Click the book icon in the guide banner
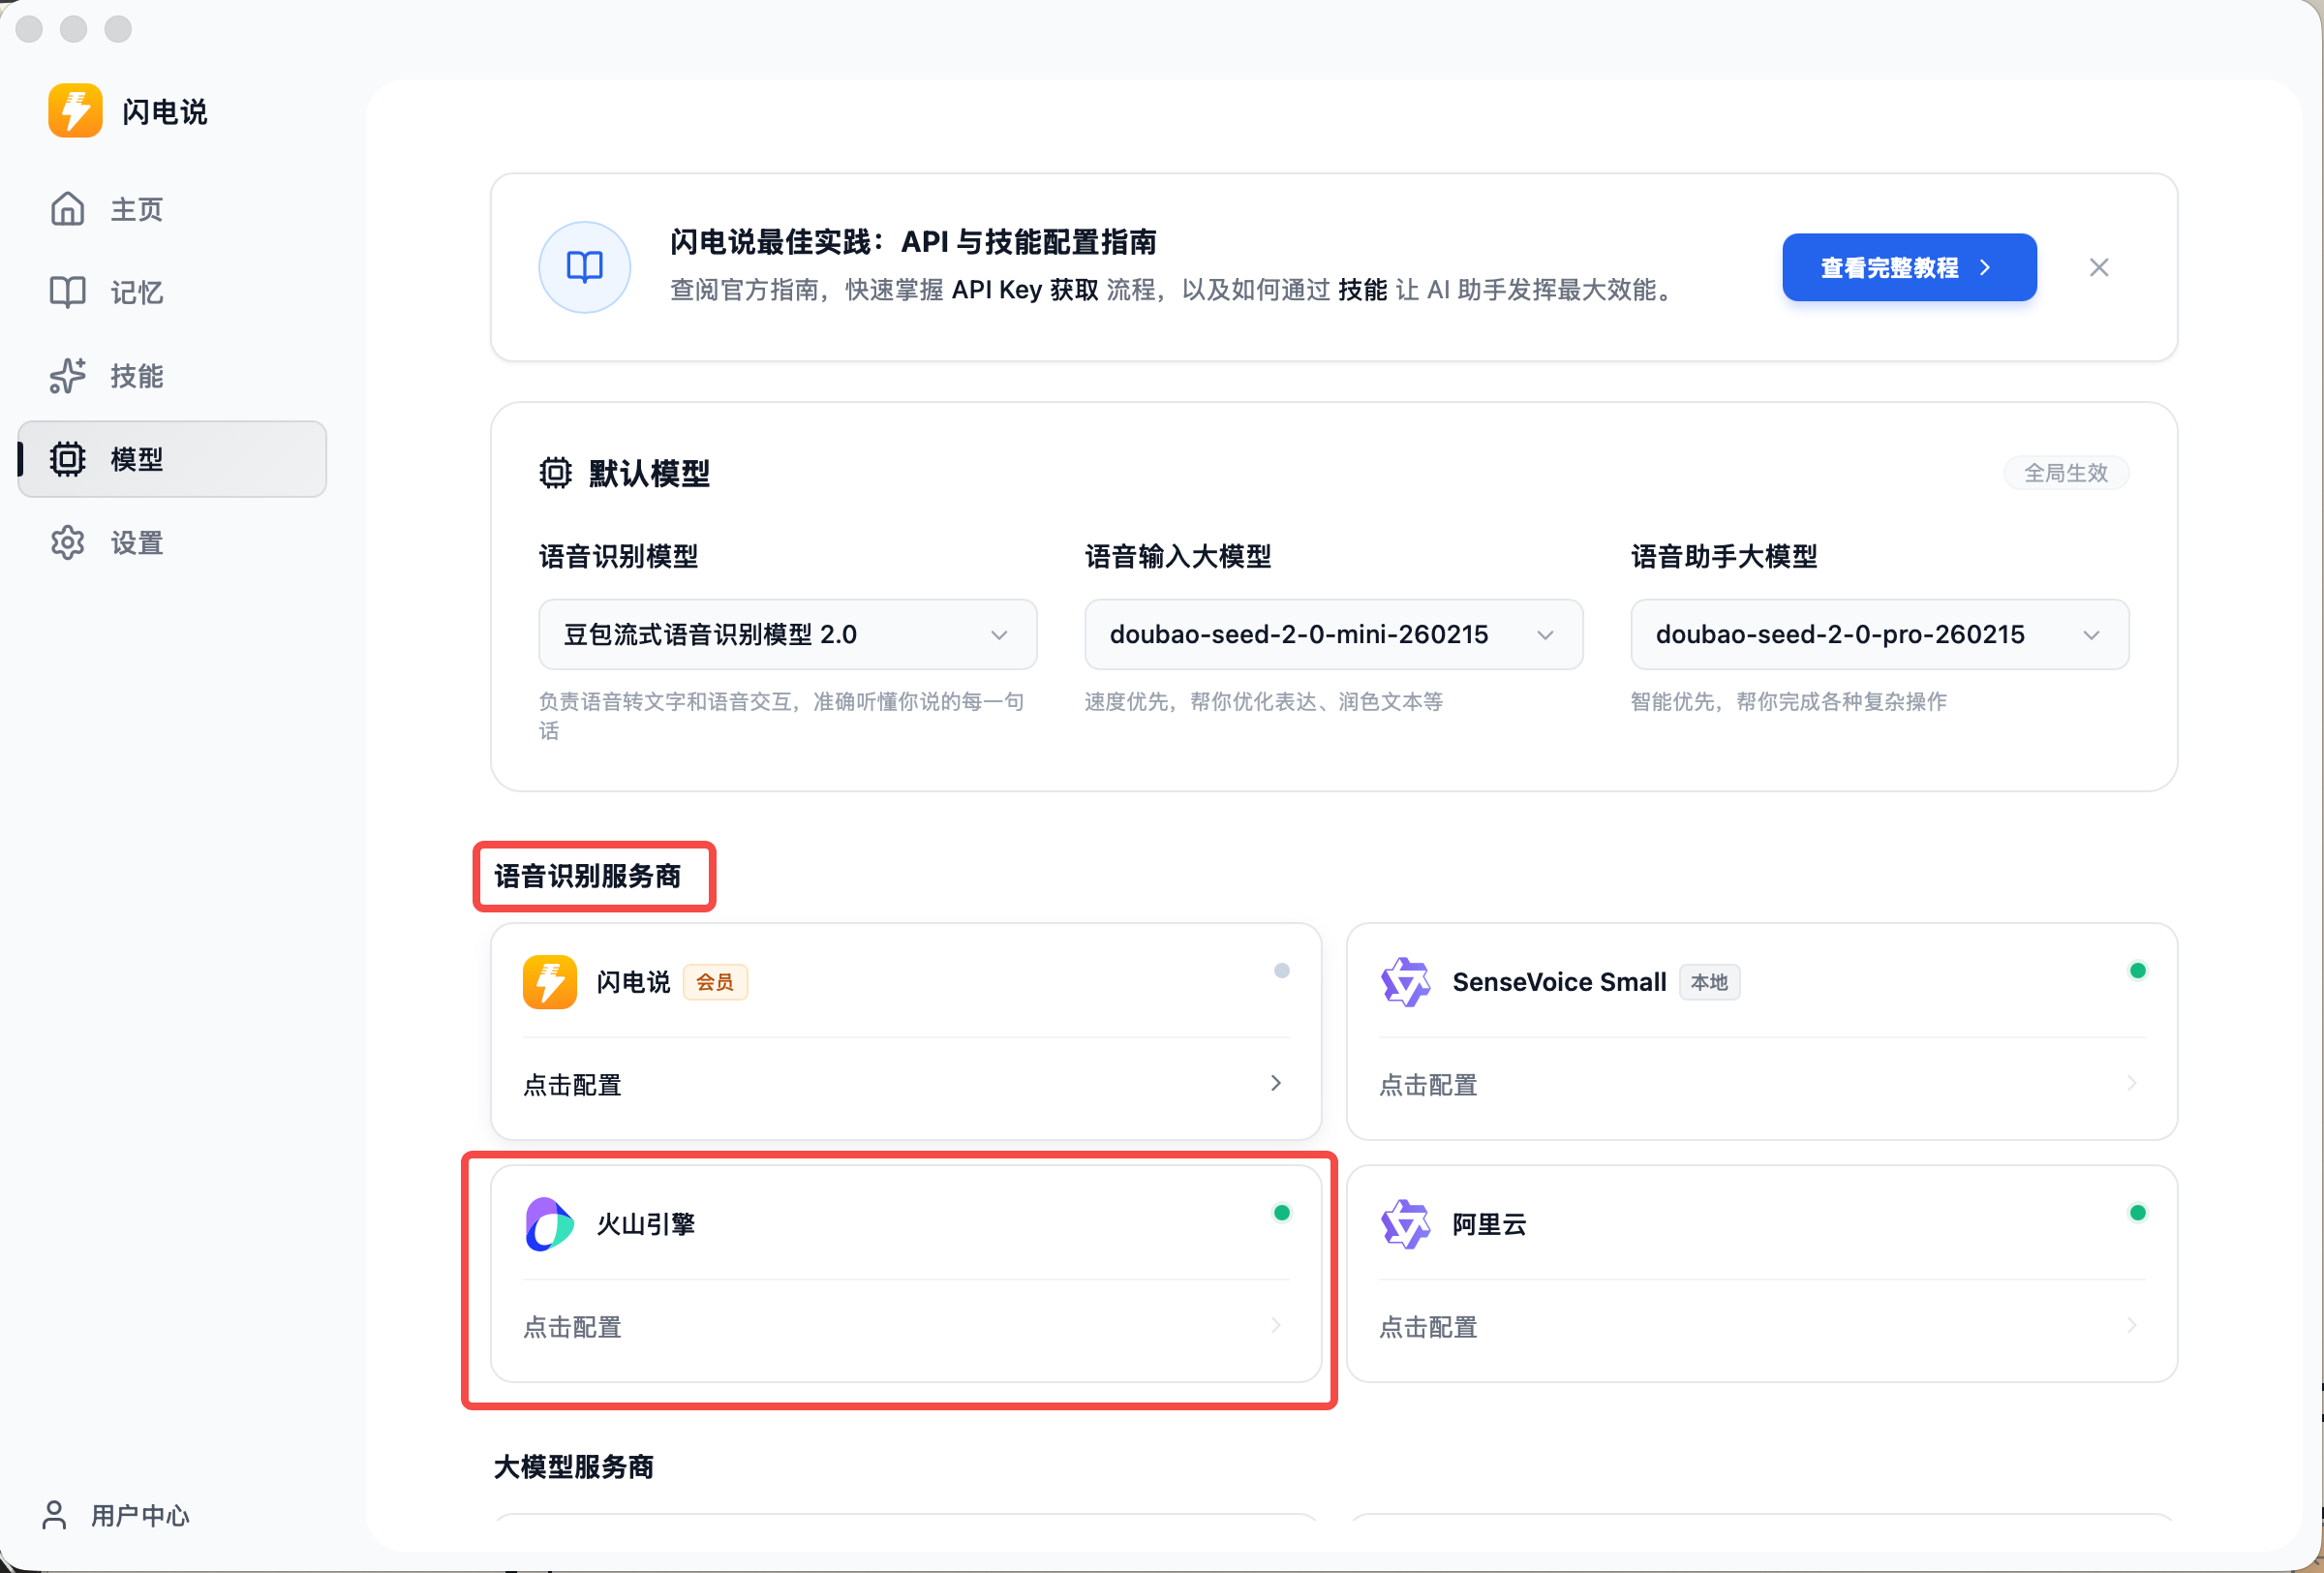The image size is (2324, 1573). [x=585, y=267]
